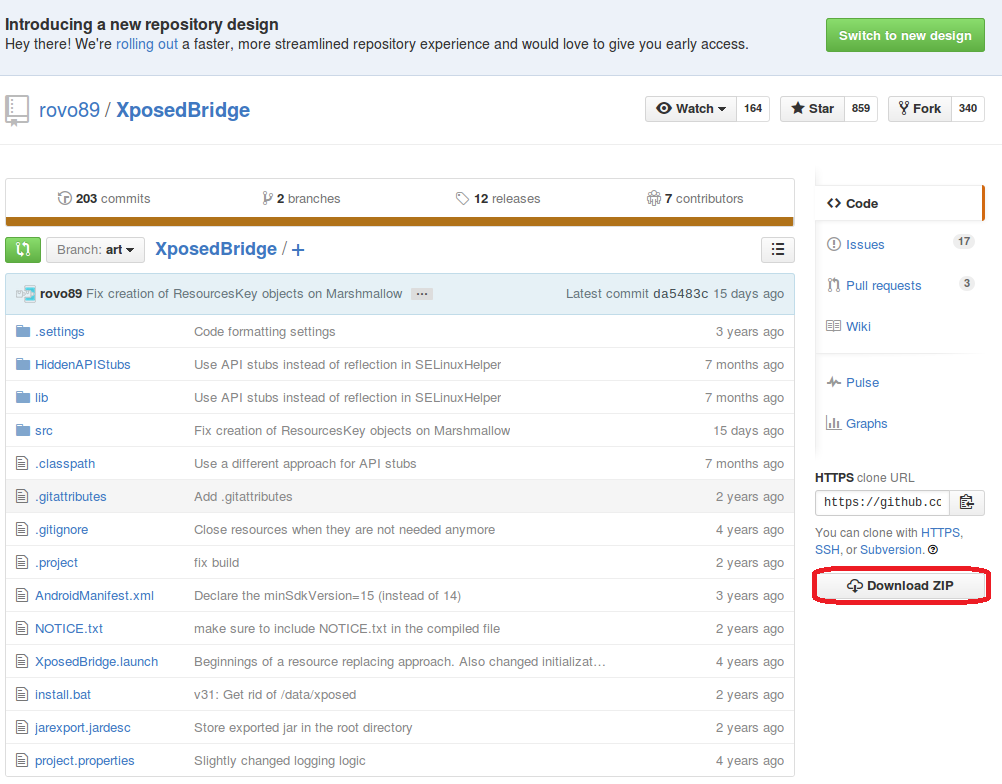Viewport: 1002px width, 784px height.
Task: Open the Wiki tab
Action: [x=899, y=327]
